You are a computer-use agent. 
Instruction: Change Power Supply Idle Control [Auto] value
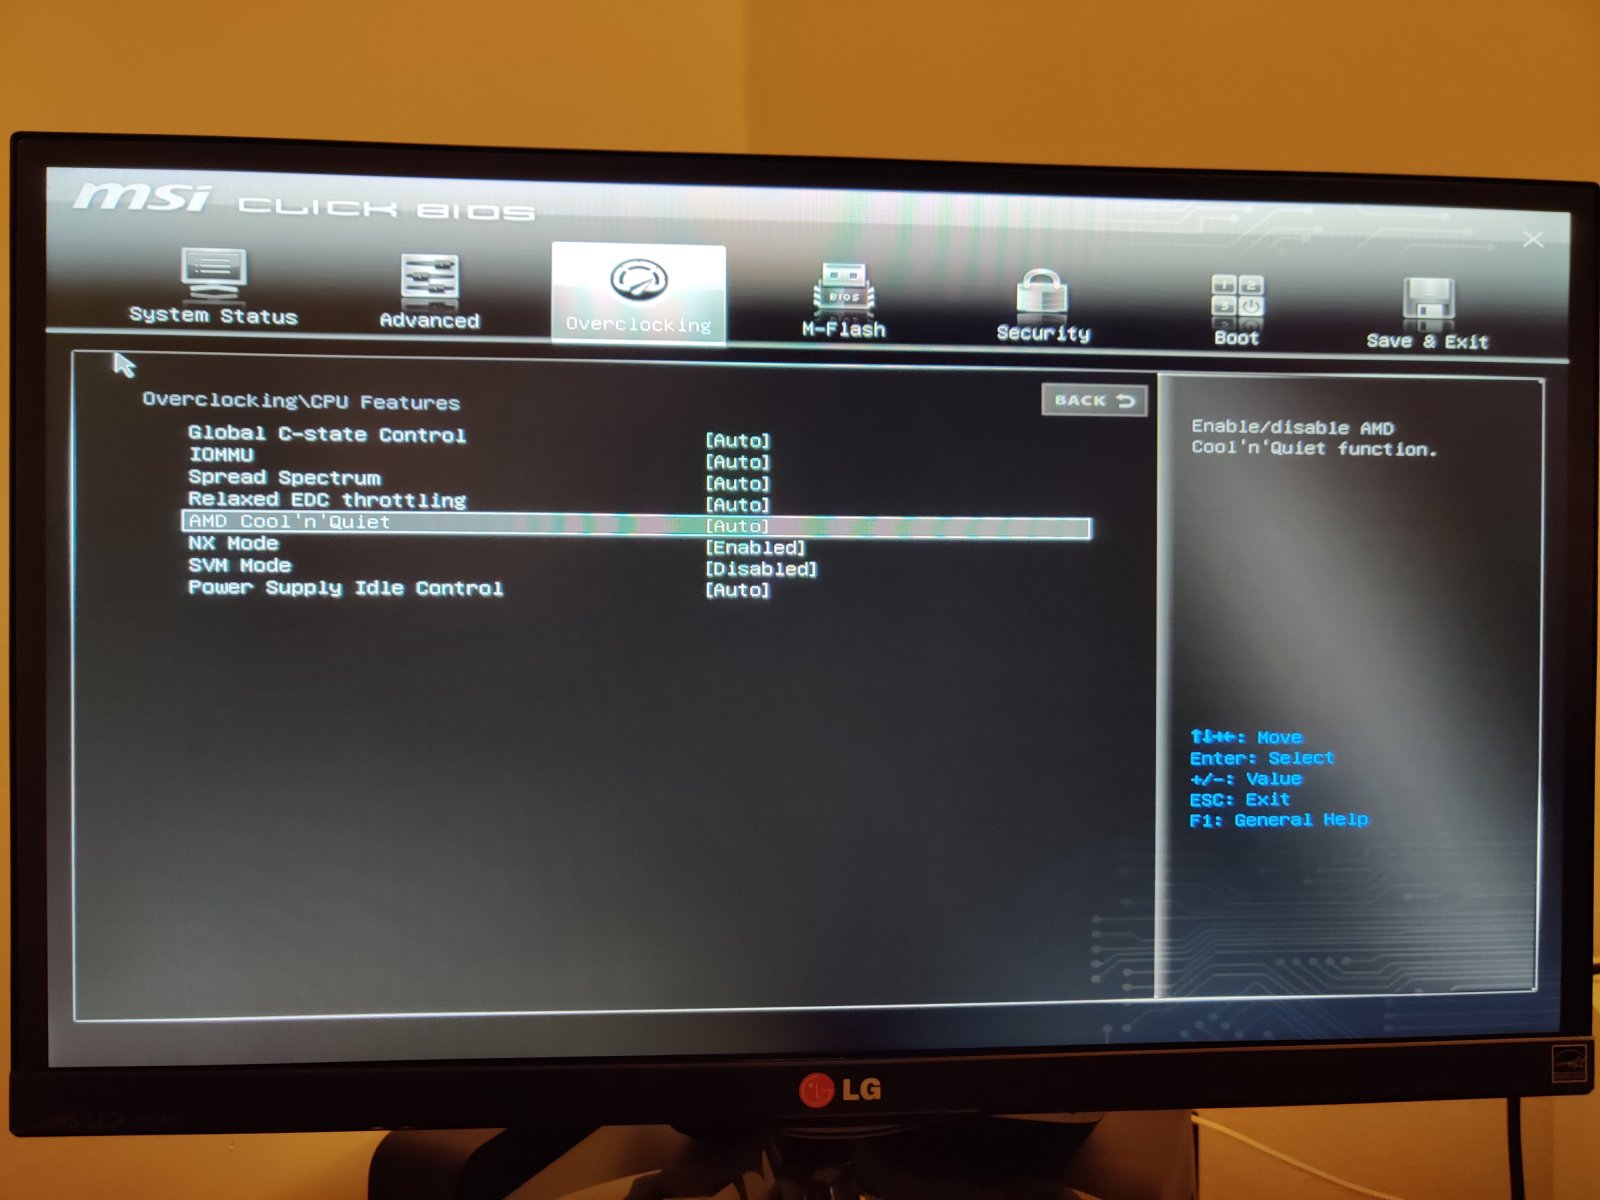(x=738, y=590)
